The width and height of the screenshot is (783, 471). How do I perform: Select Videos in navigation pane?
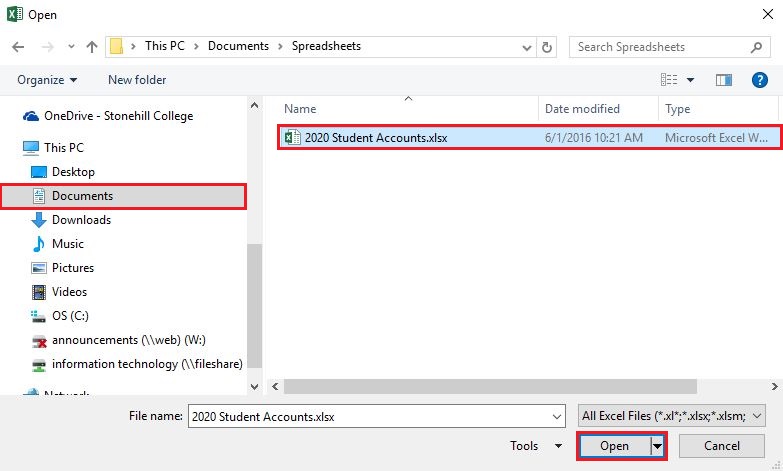pyautogui.click(x=69, y=292)
